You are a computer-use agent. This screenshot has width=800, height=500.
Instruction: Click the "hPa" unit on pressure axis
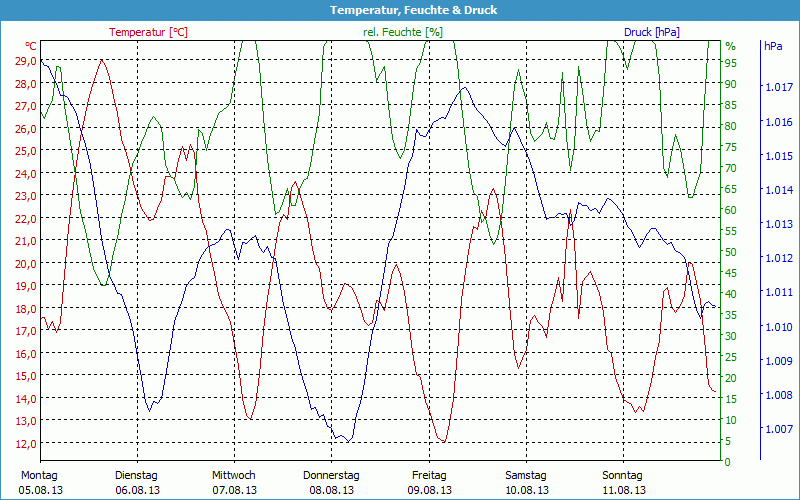point(773,46)
